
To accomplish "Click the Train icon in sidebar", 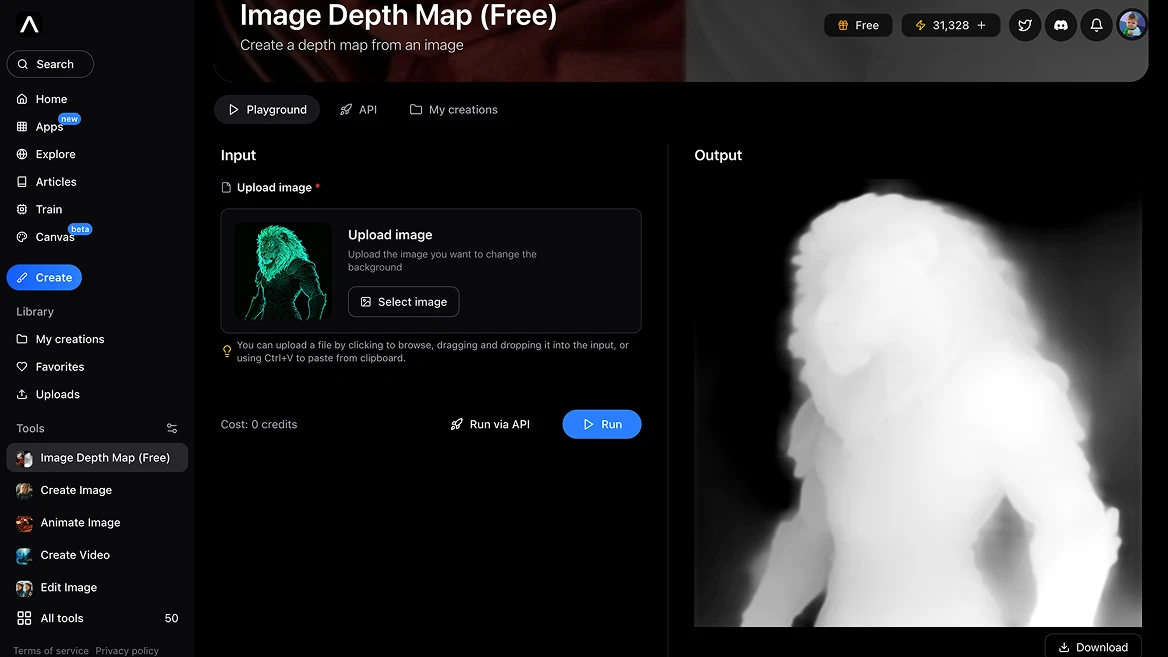I will point(22,209).
